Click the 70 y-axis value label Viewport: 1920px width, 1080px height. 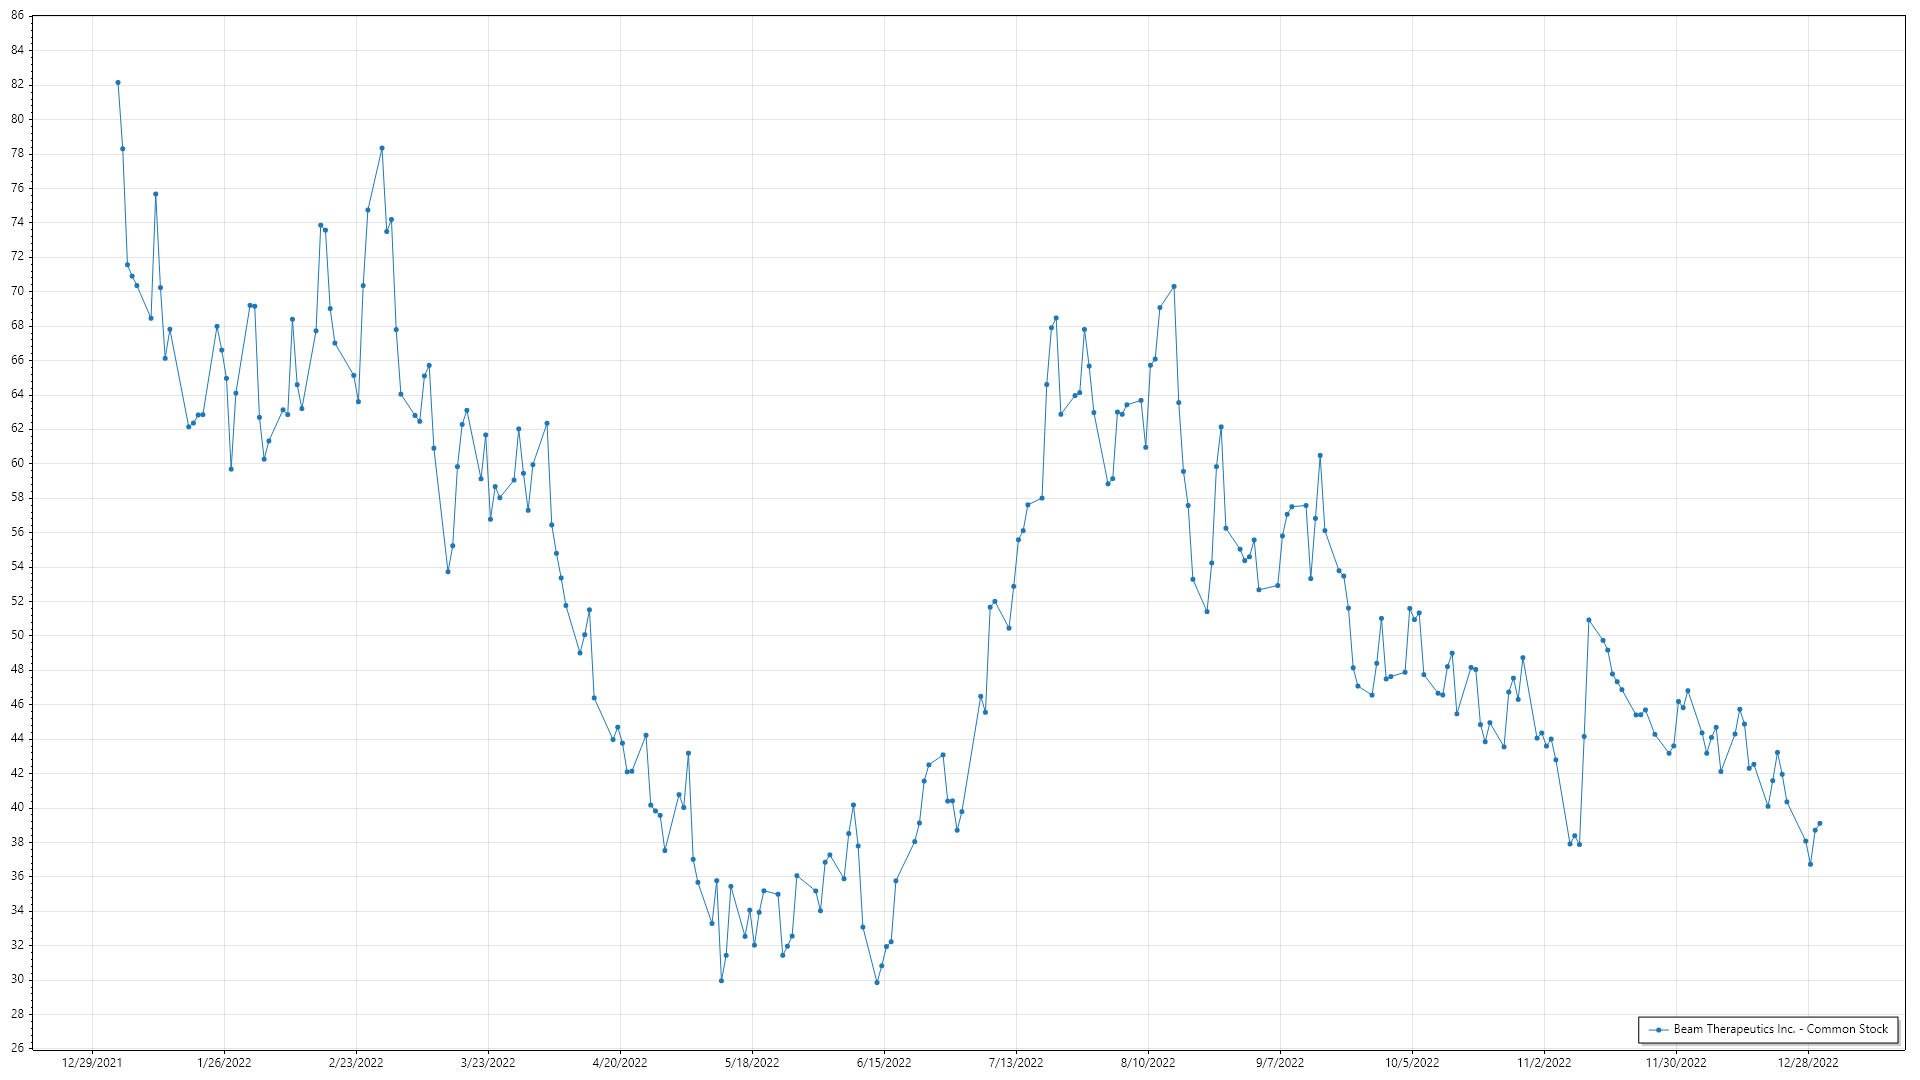[x=18, y=292]
